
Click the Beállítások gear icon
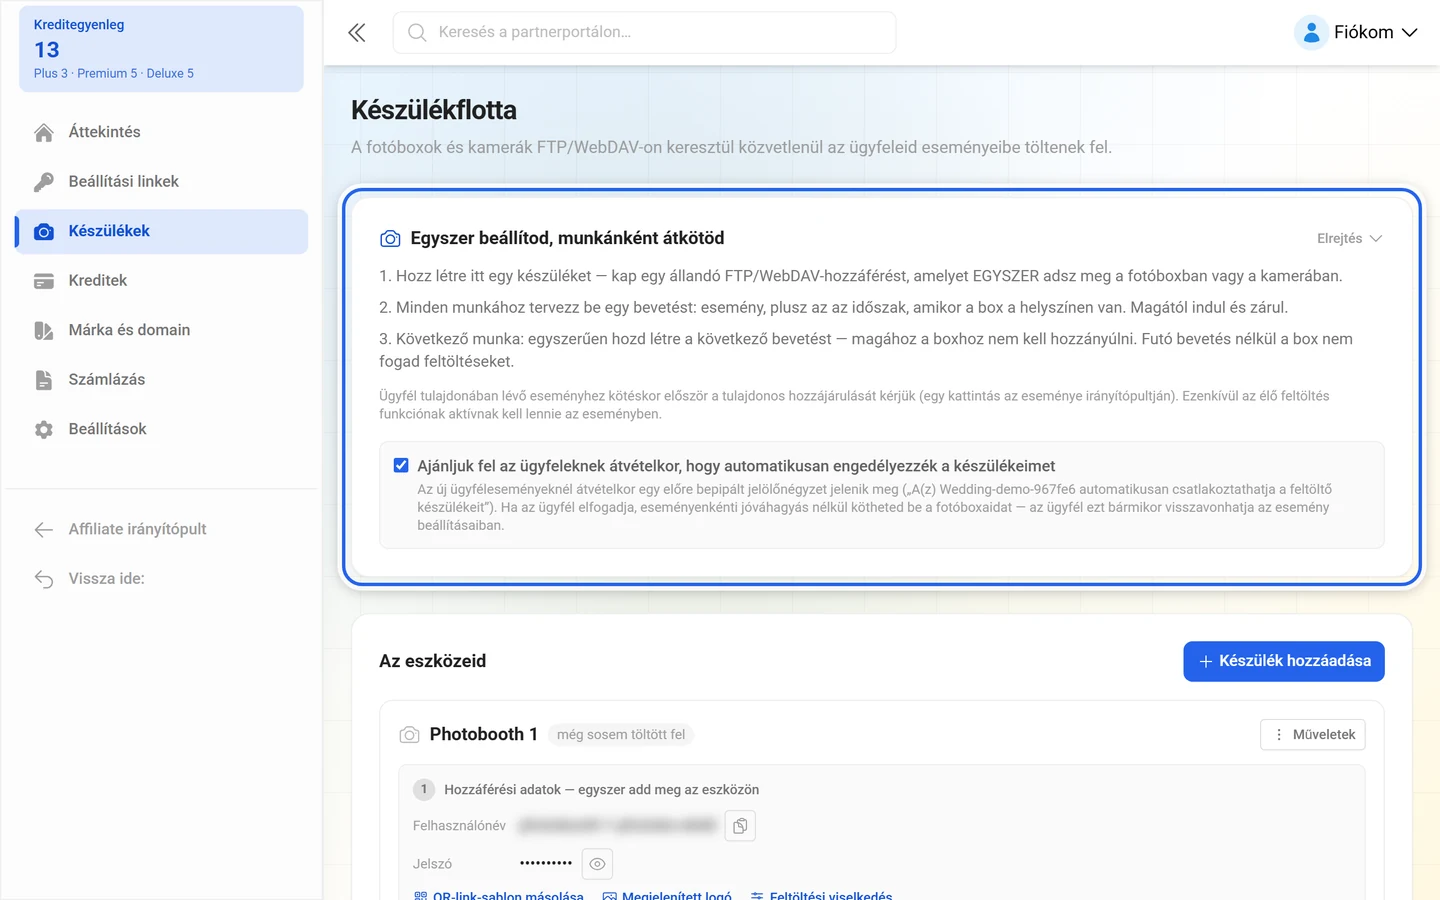click(44, 430)
